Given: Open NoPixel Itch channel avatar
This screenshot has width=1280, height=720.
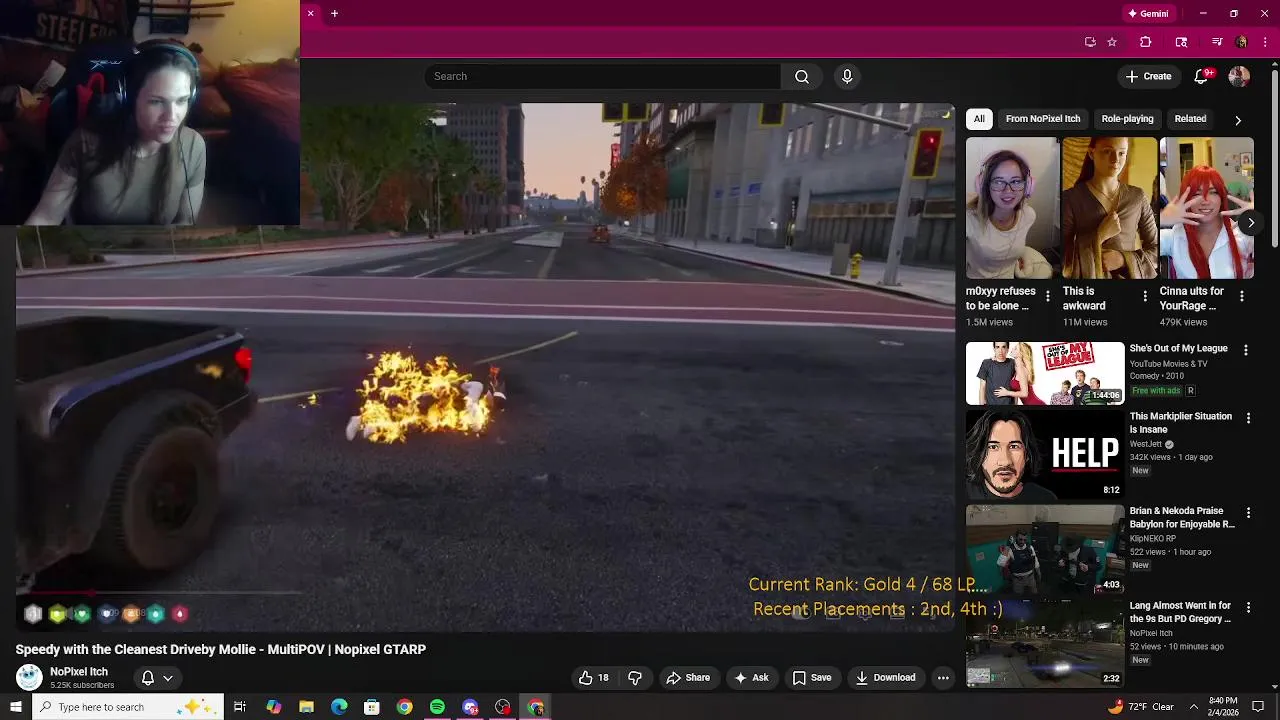Looking at the screenshot, I should click(x=29, y=677).
